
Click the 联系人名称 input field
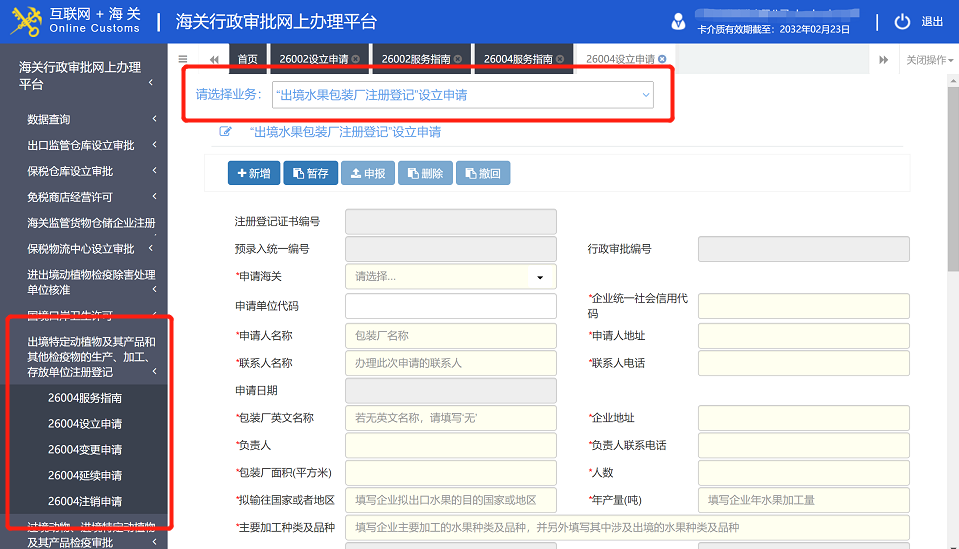[x=451, y=363]
